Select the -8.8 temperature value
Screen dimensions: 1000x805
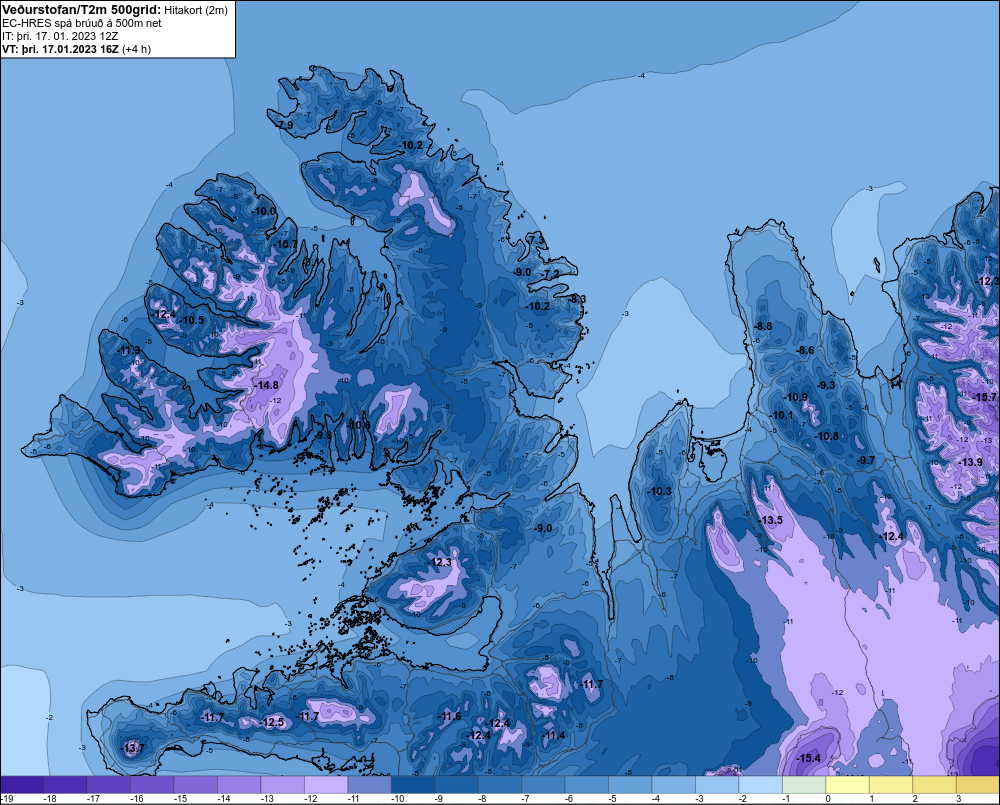[x=763, y=326]
